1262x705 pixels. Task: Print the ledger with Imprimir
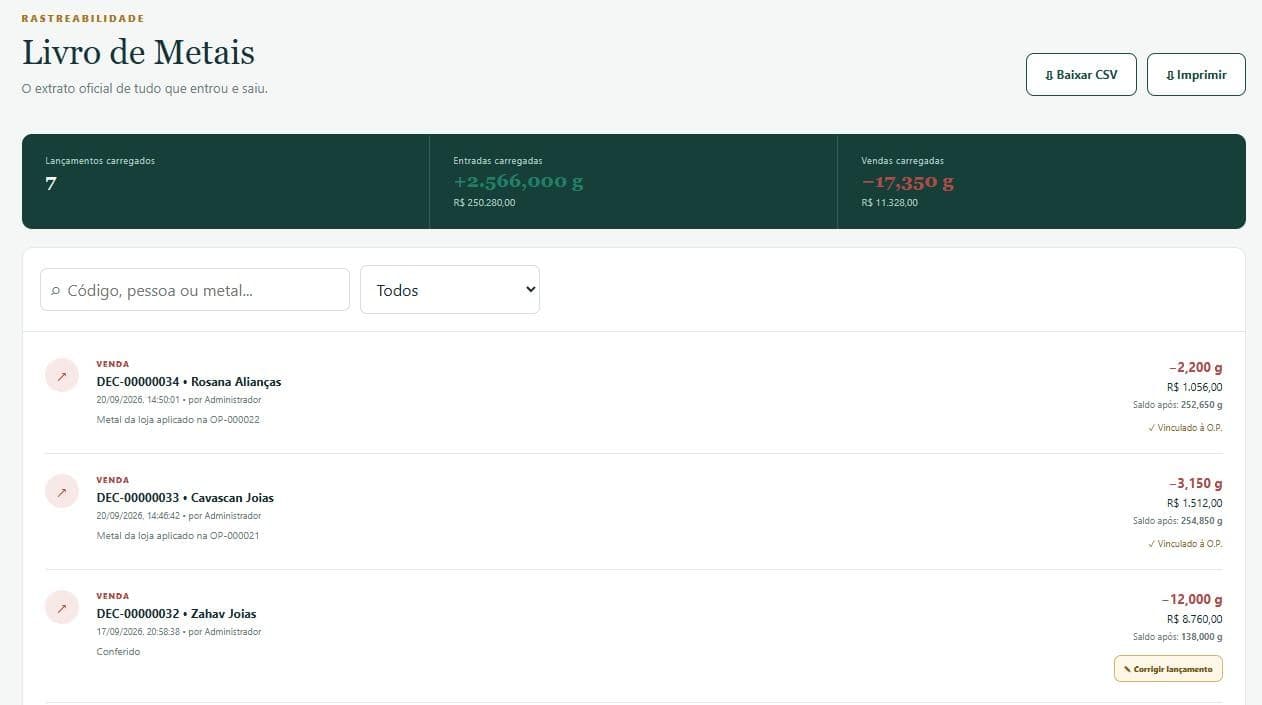click(1196, 75)
